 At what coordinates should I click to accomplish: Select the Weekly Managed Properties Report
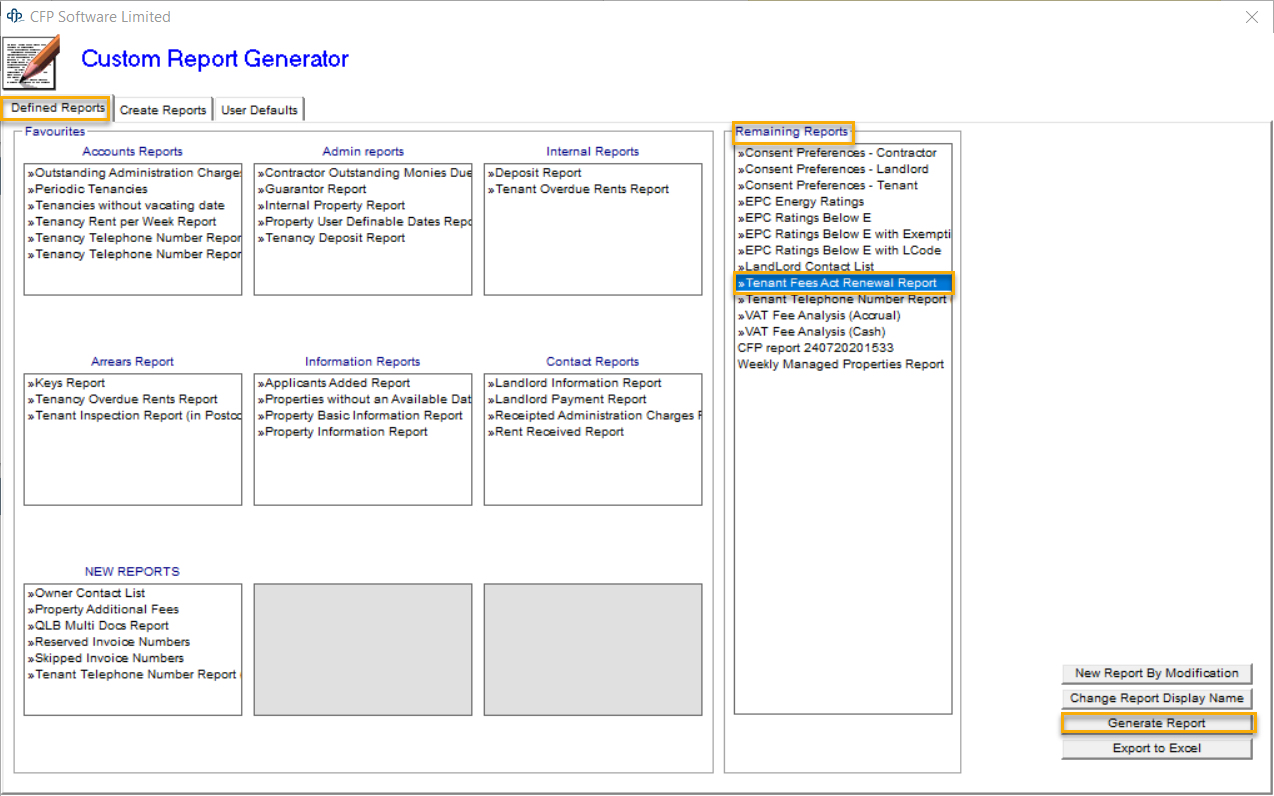(x=841, y=364)
